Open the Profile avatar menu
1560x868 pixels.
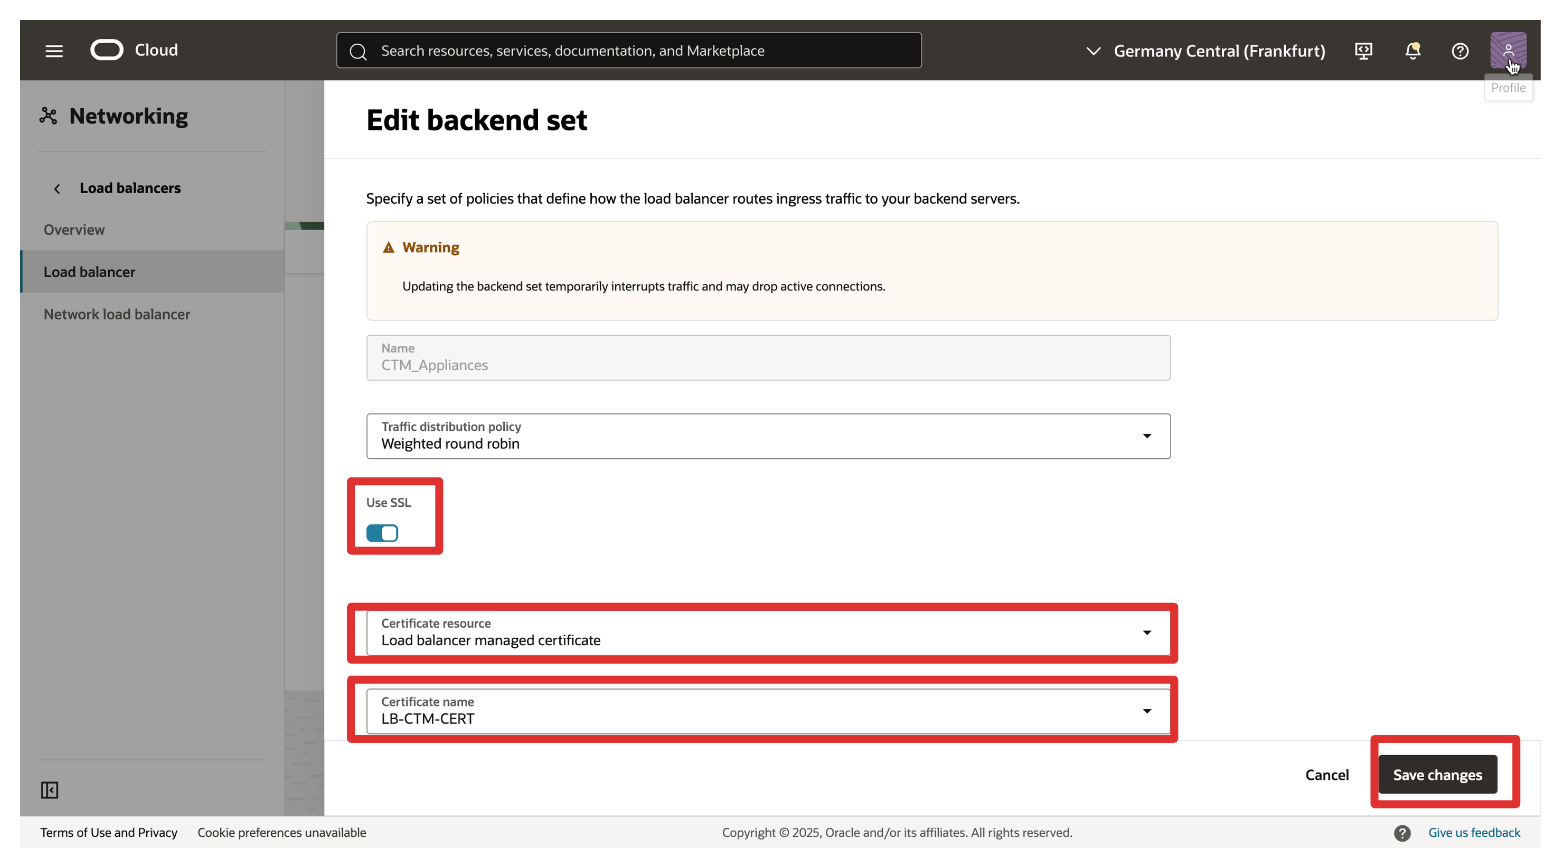coord(1507,50)
